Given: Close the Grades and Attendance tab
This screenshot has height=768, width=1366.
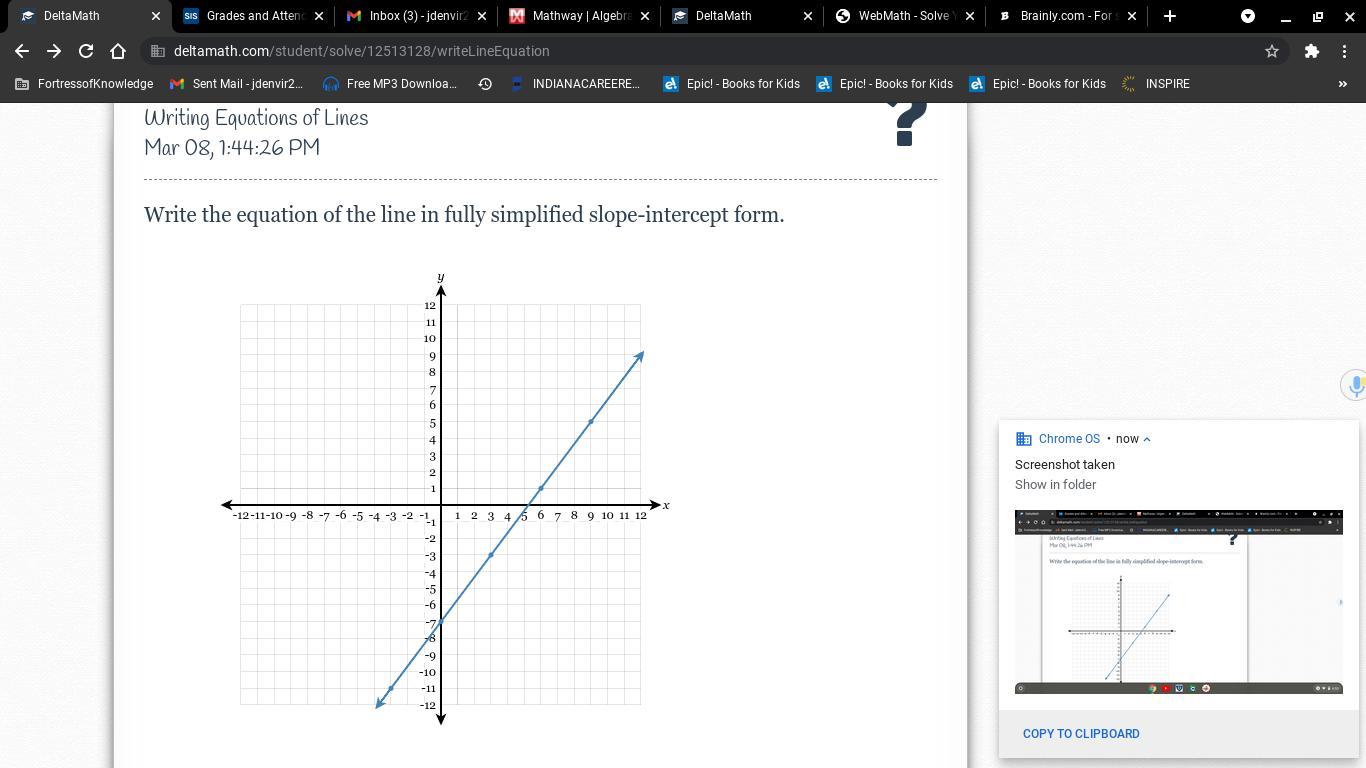Looking at the screenshot, I should point(319,16).
